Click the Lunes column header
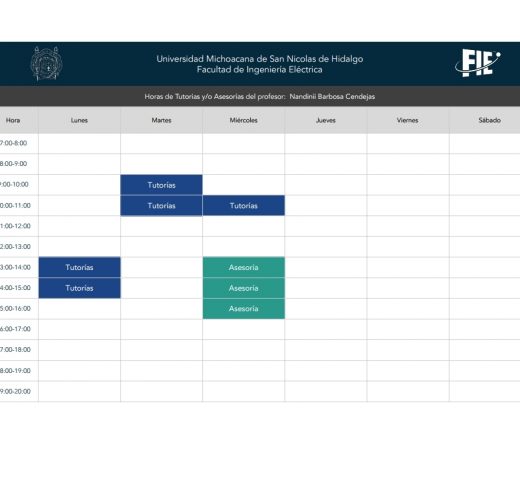The width and height of the screenshot is (520, 480). 79,120
